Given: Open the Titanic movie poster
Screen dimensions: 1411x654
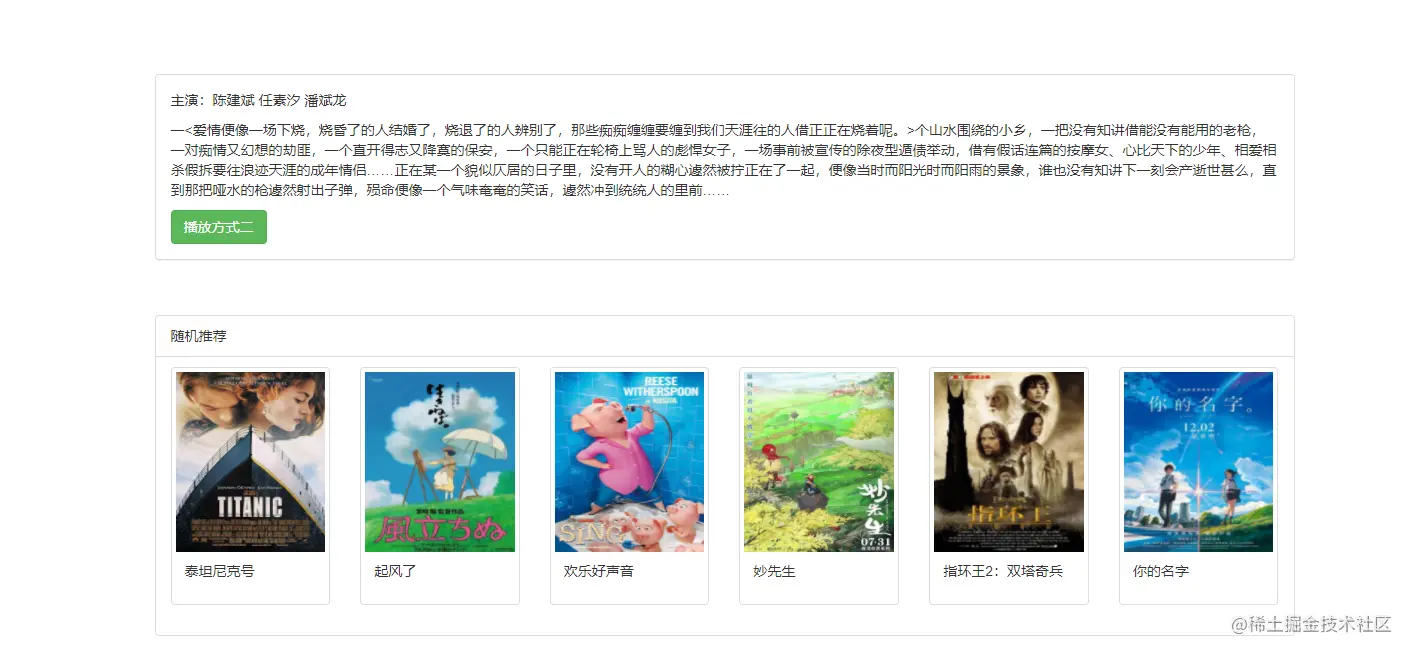Looking at the screenshot, I should [250, 462].
